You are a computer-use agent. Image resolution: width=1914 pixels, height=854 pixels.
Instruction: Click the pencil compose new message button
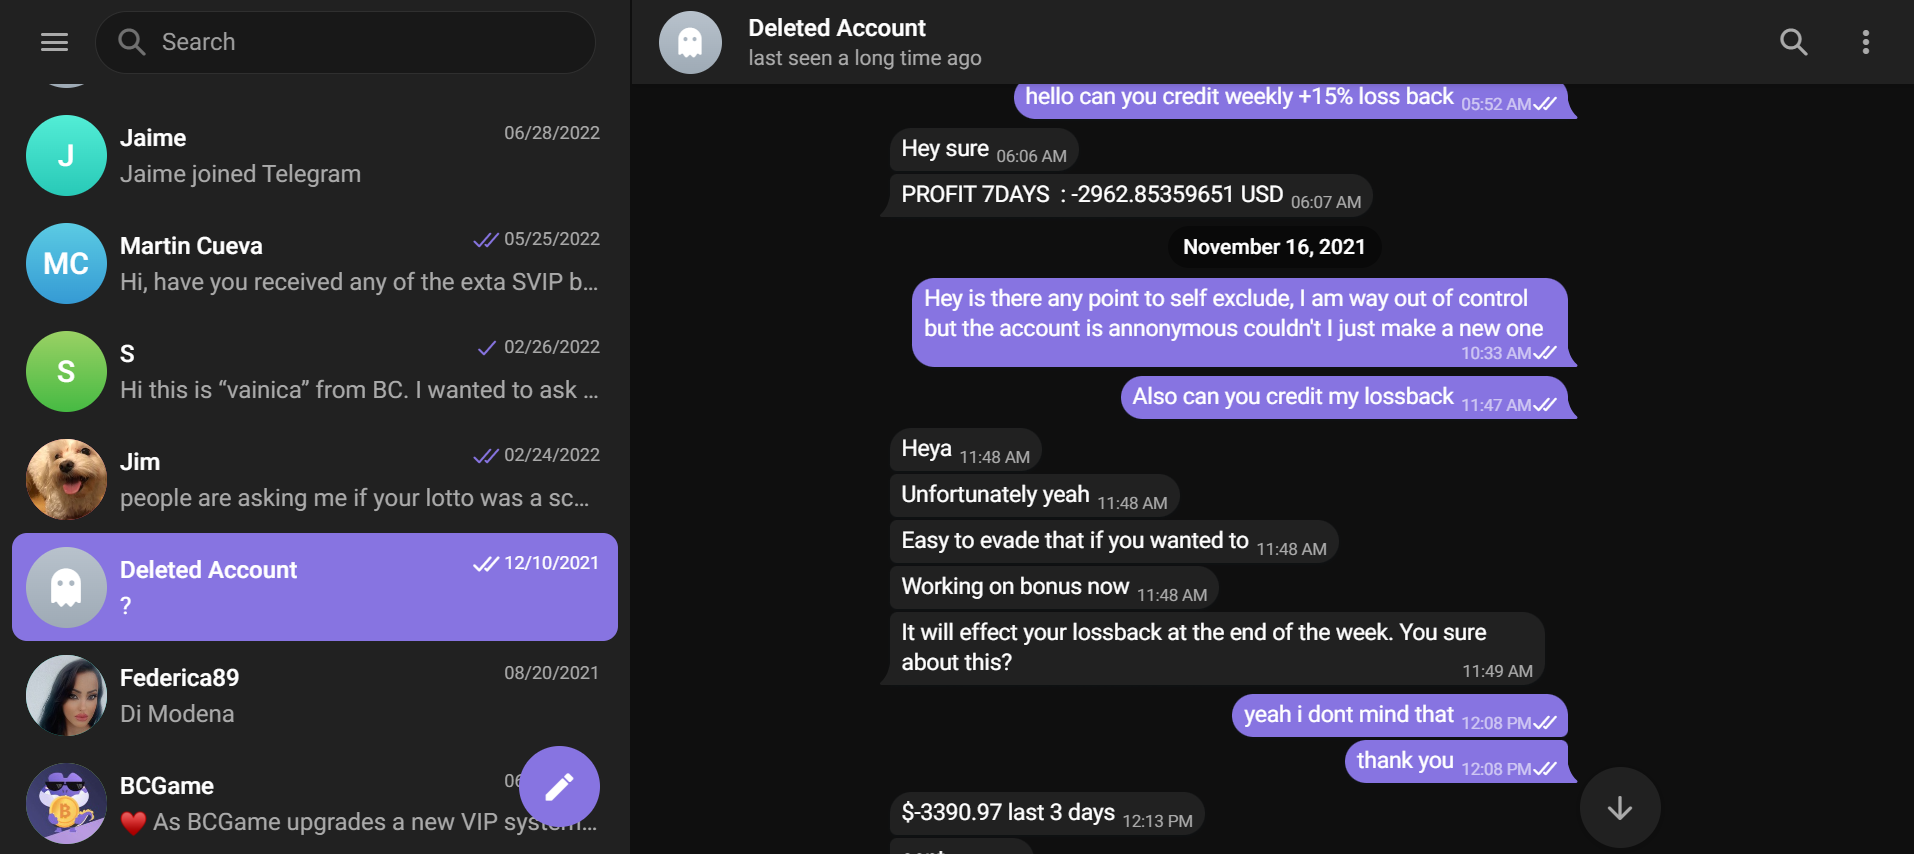559,787
